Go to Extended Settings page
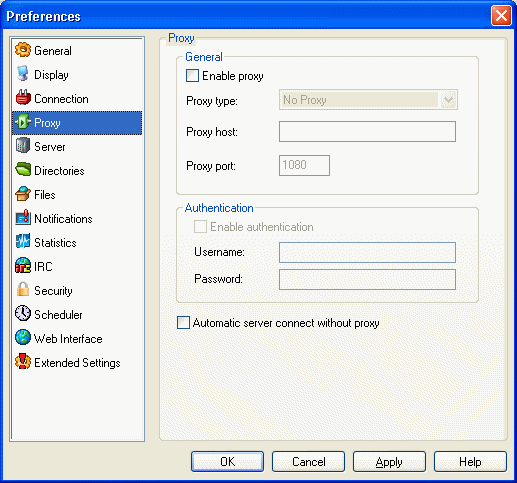 (x=77, y=362)
